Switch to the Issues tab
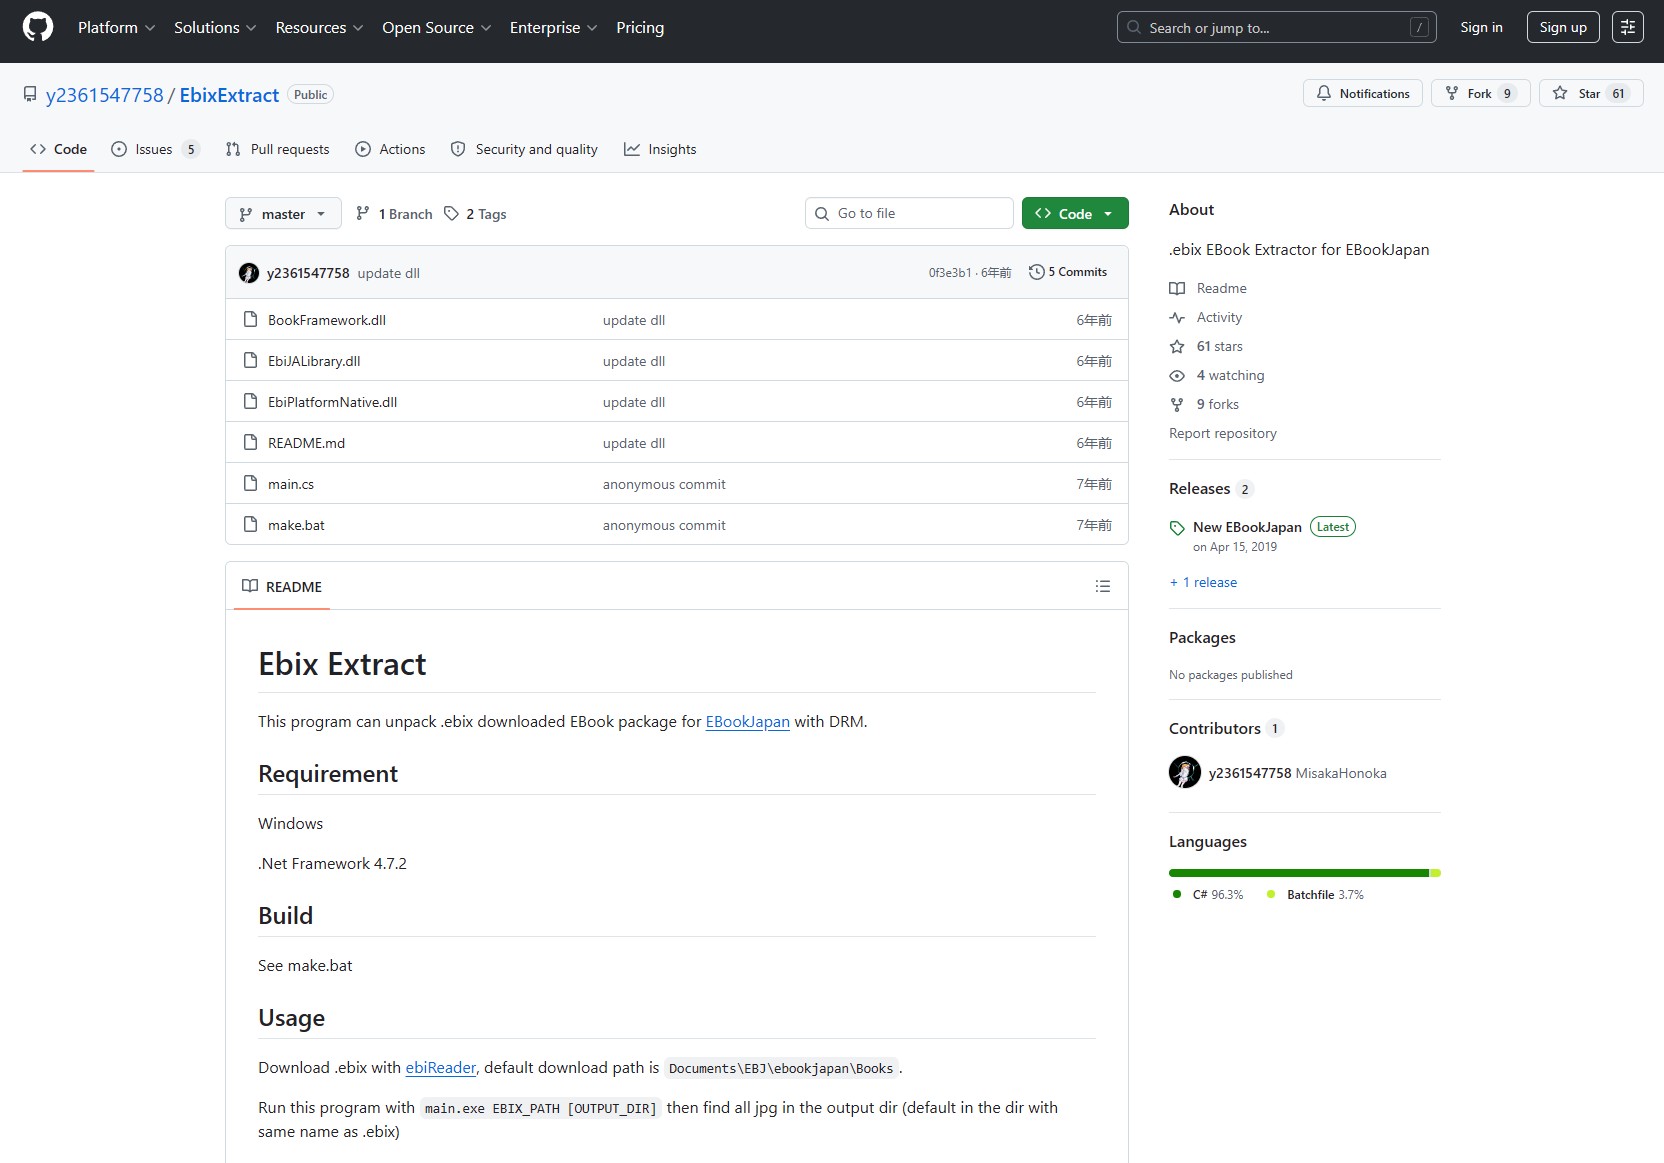Screen dimensions: 1664x1163 point(154,149)
